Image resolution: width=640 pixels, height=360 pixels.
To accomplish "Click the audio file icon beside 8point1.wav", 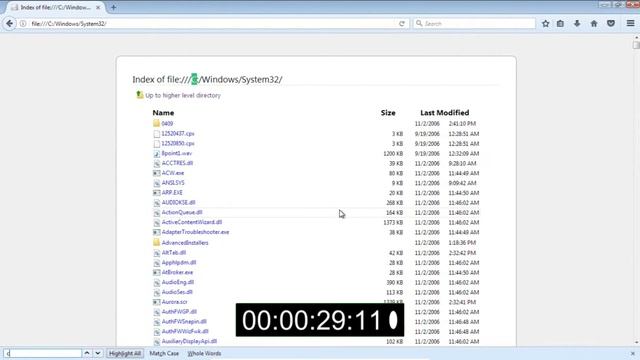I will click(156, 153).
